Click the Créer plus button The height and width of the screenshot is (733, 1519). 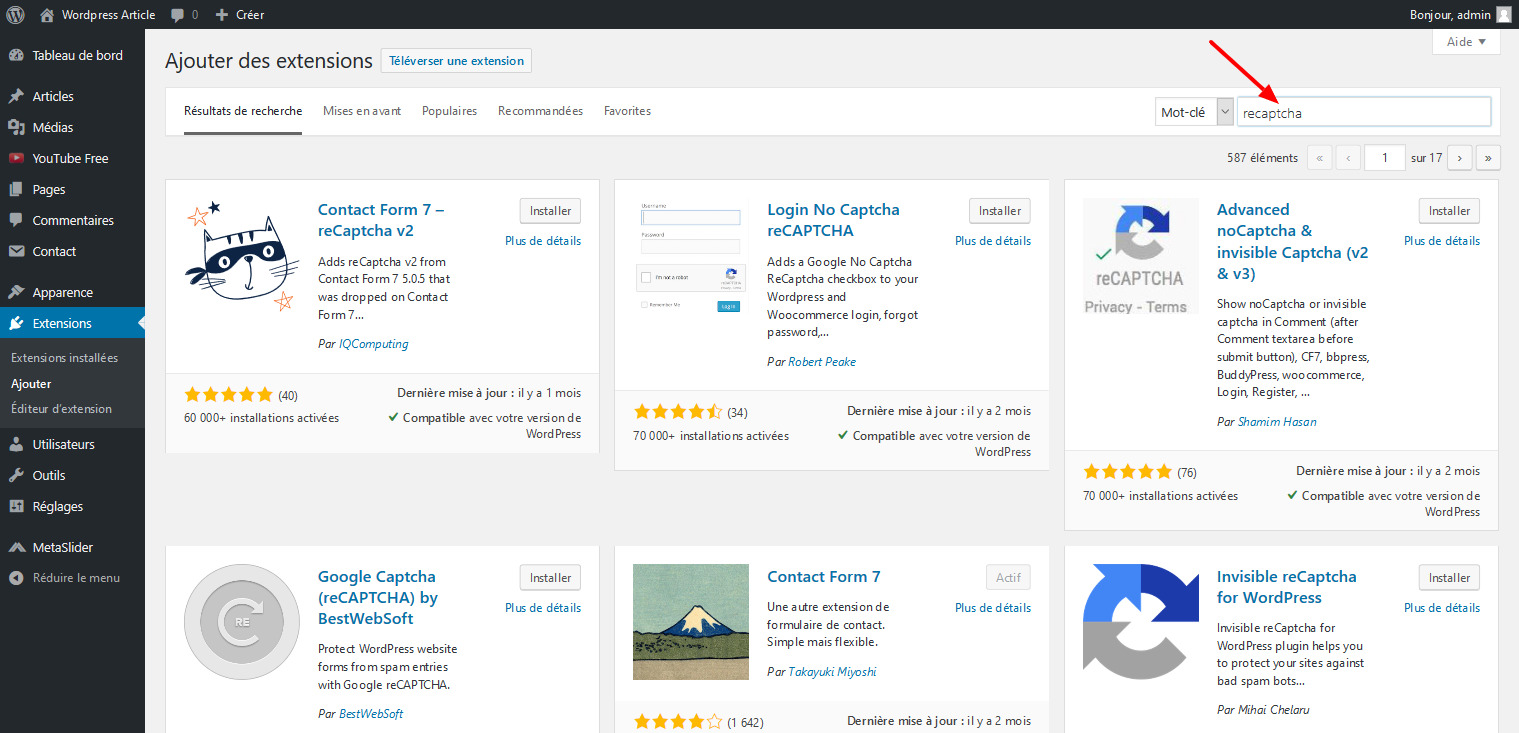(240, 15)
